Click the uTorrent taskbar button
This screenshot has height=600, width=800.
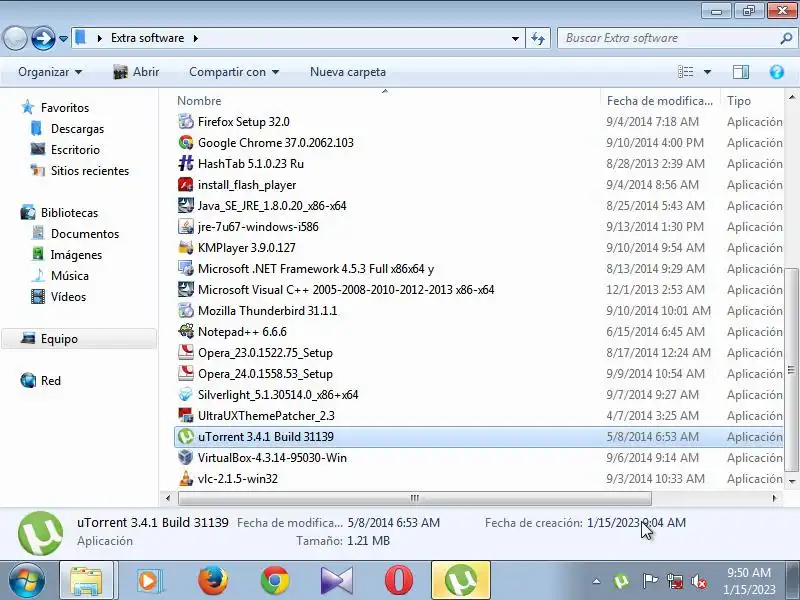tap(461, 580)
